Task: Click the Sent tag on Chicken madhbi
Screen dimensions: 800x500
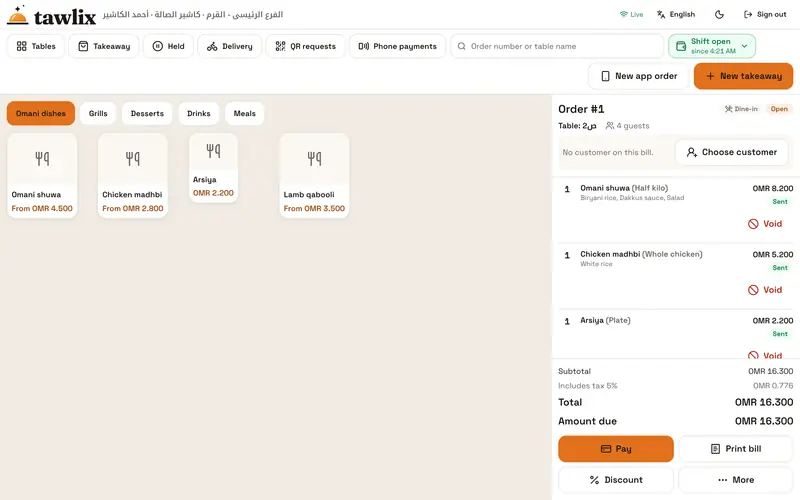Action: point(780,268)
